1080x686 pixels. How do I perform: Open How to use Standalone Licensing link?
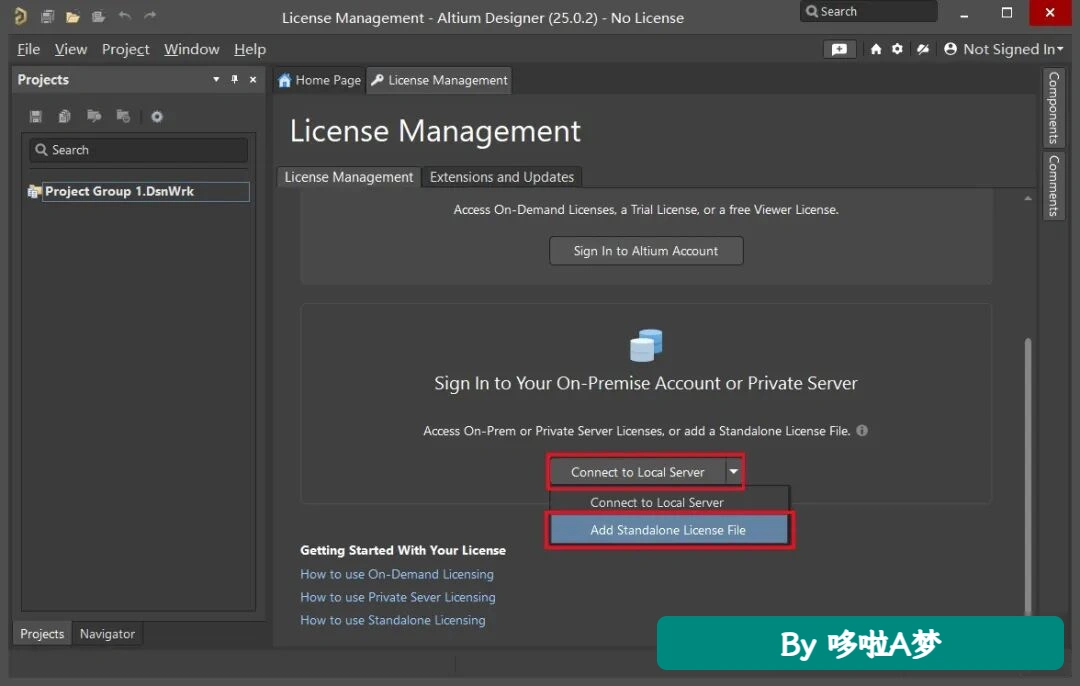click(x=393, y=621)
